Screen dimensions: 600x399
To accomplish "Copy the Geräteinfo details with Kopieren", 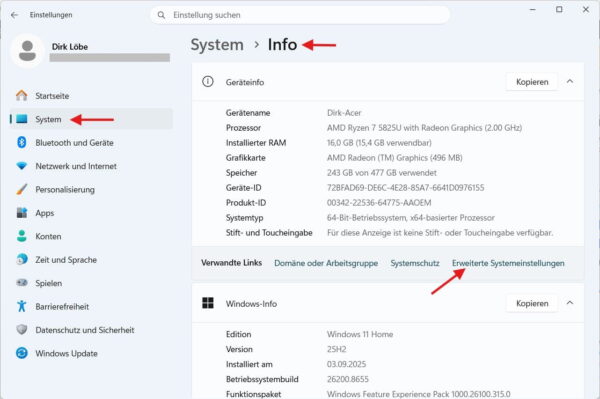I will click(x=532, y=82).
